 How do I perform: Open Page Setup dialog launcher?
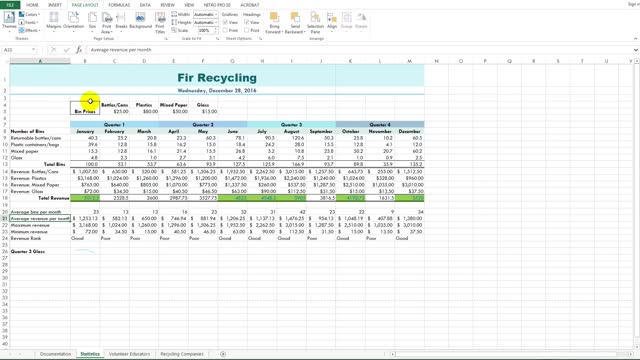pyautogui.click(x=166, y=39)
